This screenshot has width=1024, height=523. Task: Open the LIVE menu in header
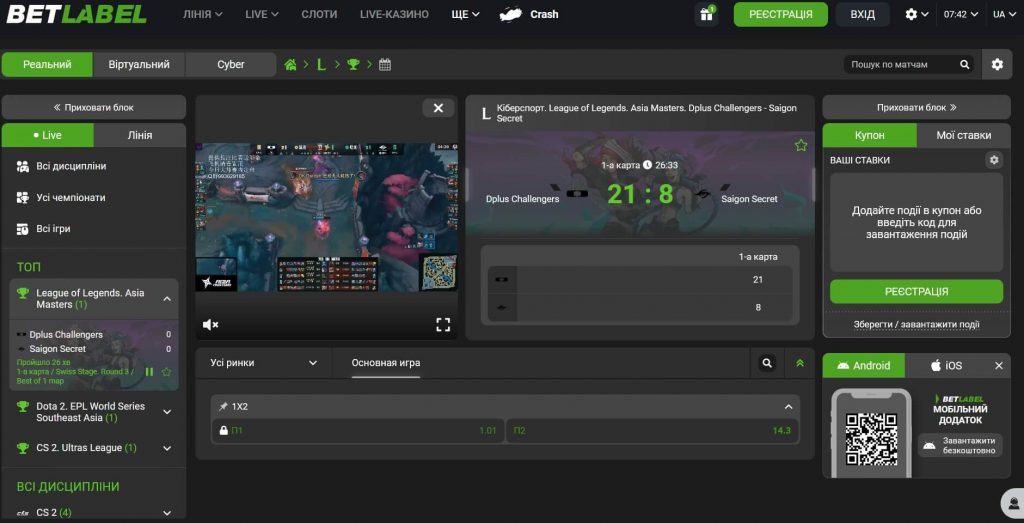(x=262, y=14)
